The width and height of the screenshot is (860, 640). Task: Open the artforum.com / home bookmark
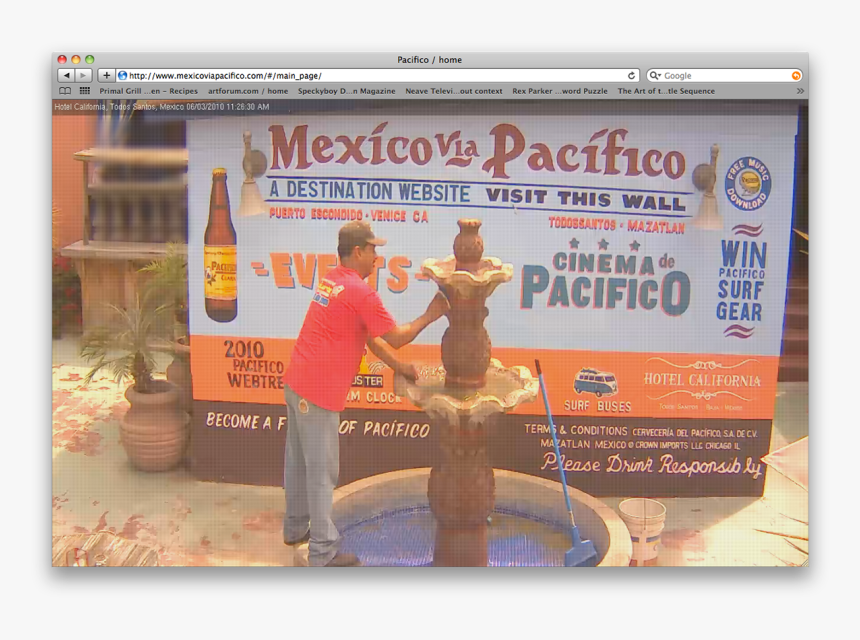248,91
